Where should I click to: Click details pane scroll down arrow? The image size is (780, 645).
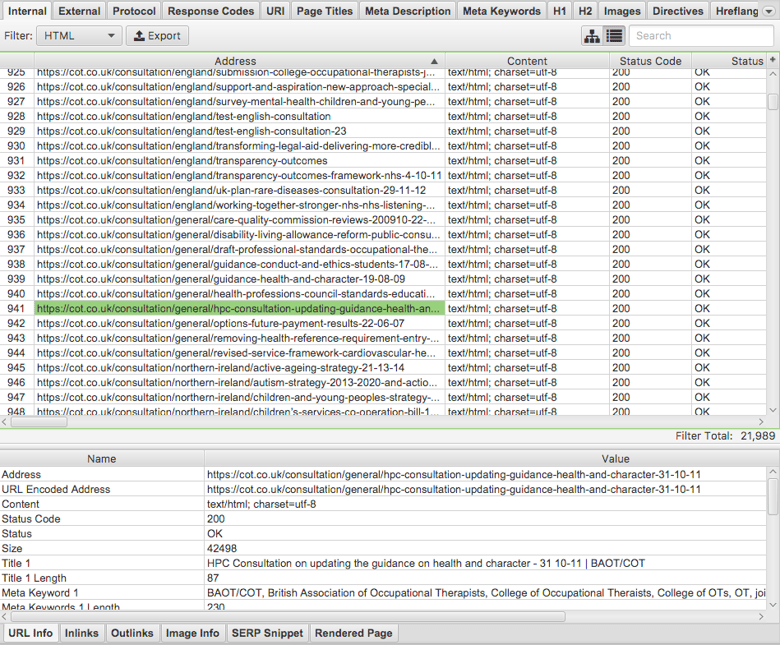click(773, 605)
